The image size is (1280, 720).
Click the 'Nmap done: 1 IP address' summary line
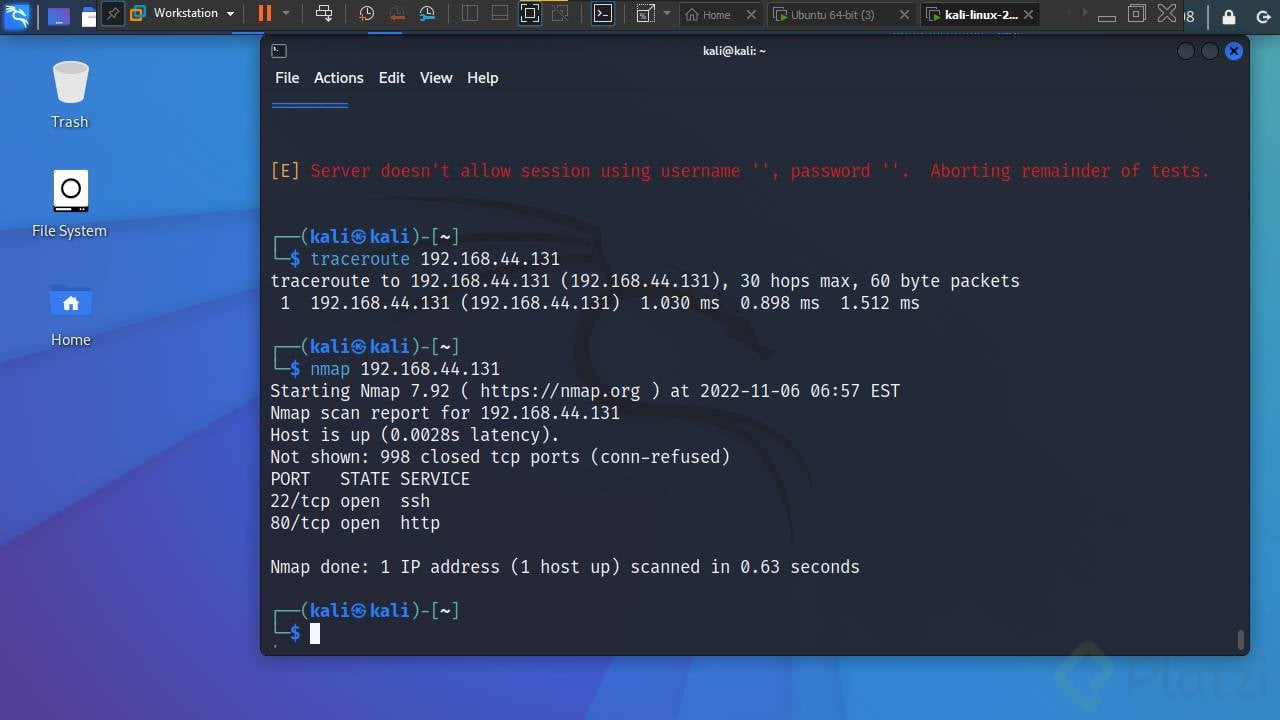pos(565,567)
